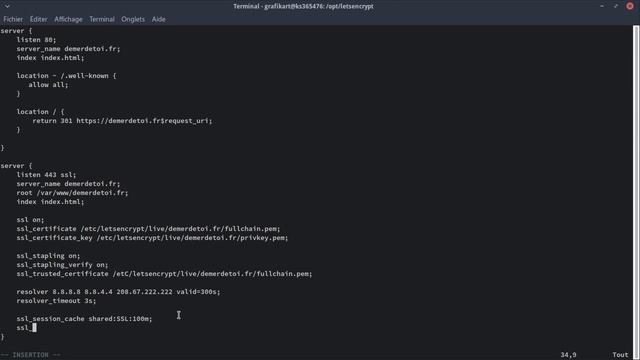The image size is (640, 360).
Task: Open the Affichage menu
Action: coord(68,19)
